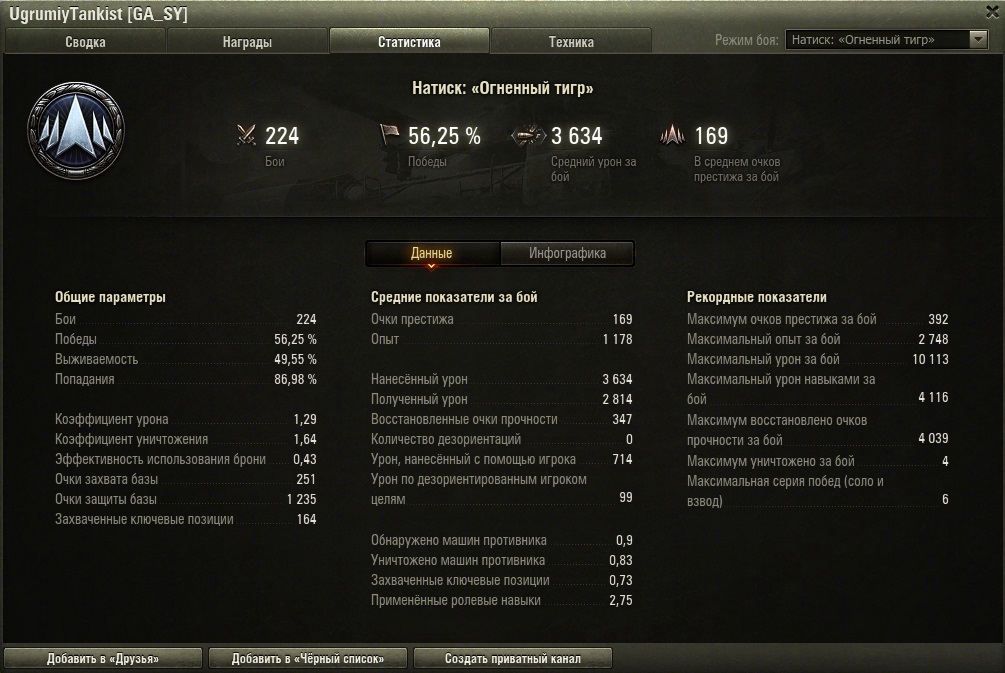The height and width of the screenshot is (673, 1005).
Task: Switch to the Сводка tab
Action: click(85, 42)
